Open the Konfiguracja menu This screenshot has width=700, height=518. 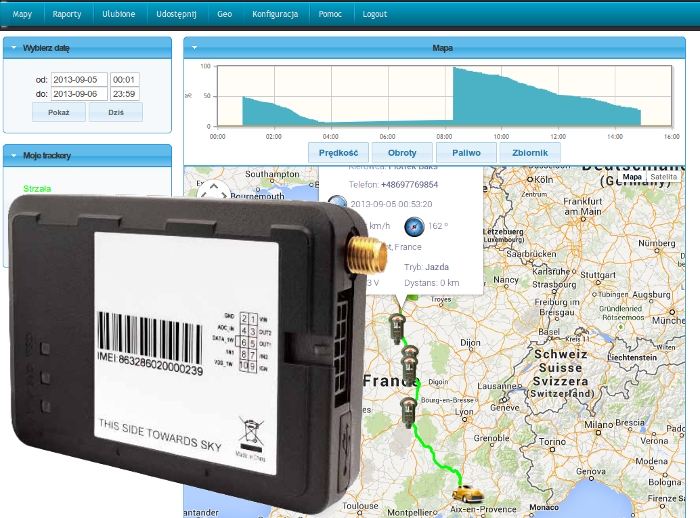click(275, 14)
